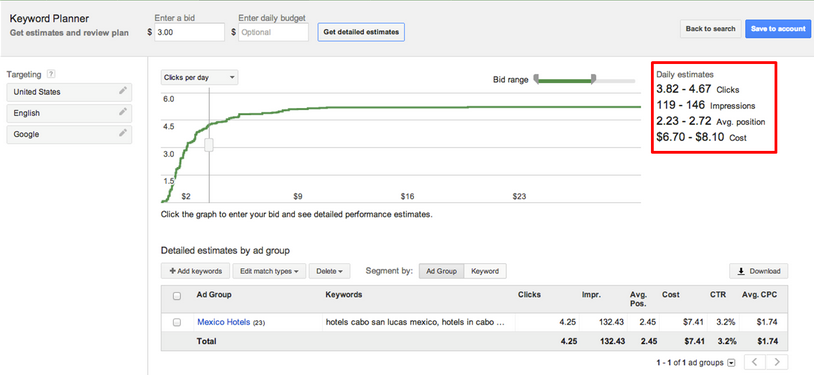Viewport: 814px width, 375px height.
Task: Click Add keywords button
Action: pos(195,271)
